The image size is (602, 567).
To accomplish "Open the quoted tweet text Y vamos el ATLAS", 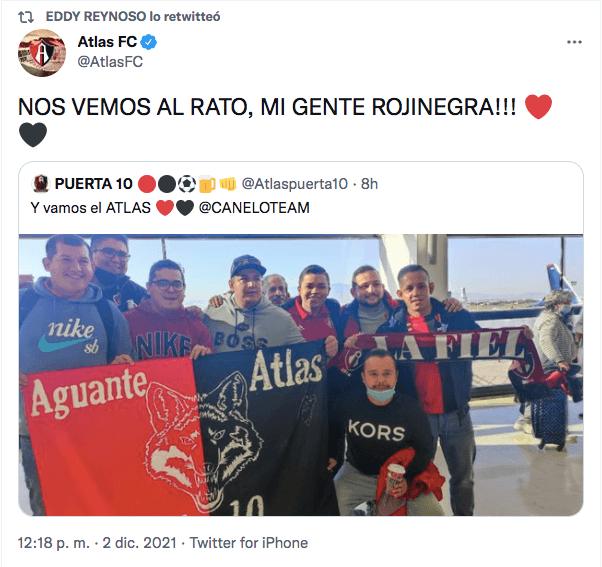I will 91,208.
